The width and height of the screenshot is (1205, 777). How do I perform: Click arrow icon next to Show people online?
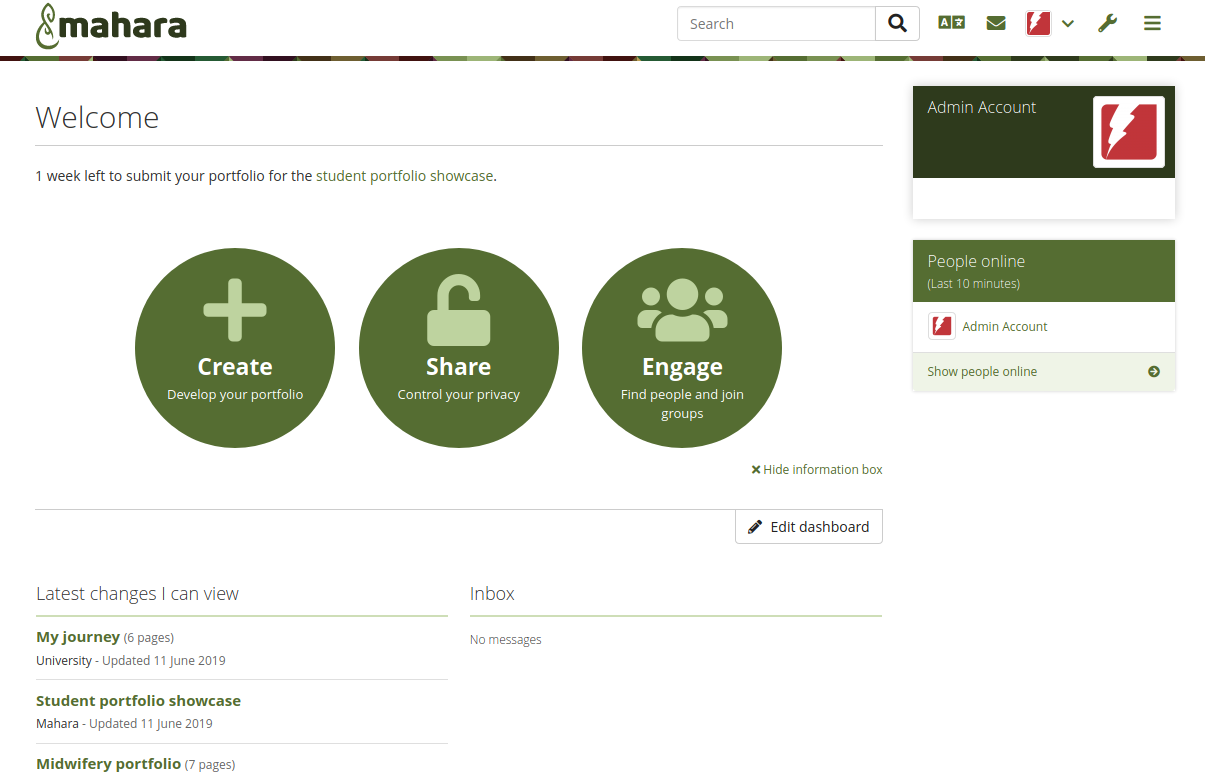[1154, 371]
